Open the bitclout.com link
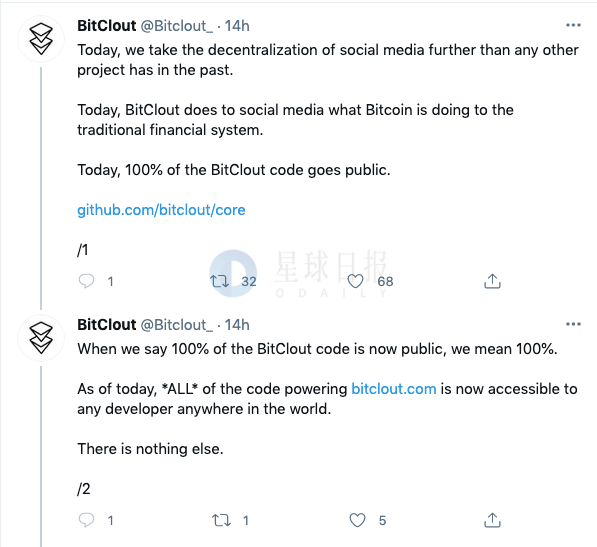 click(394, 389)
